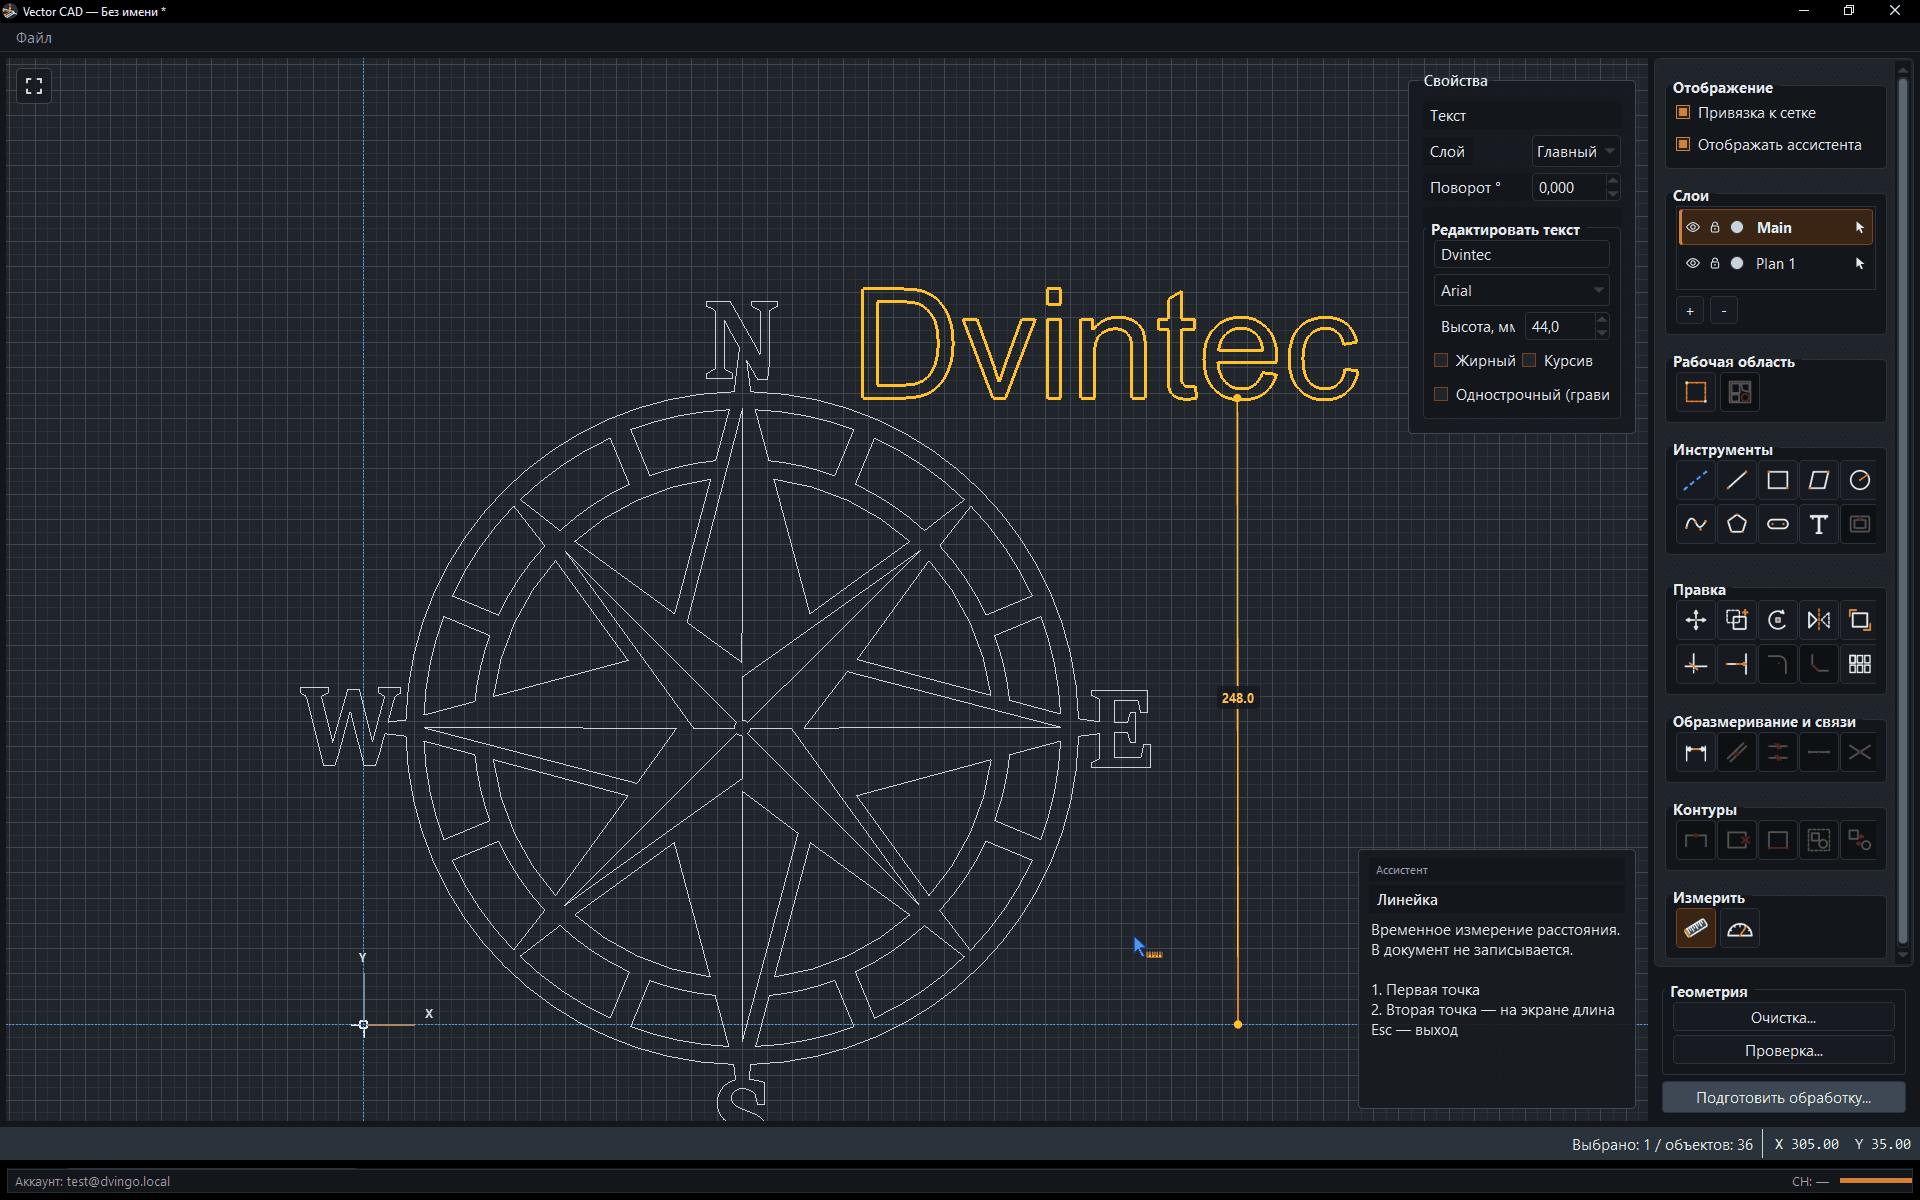
Task: Click the Dvintec text edit field
Action: [x=1521, y=255]
